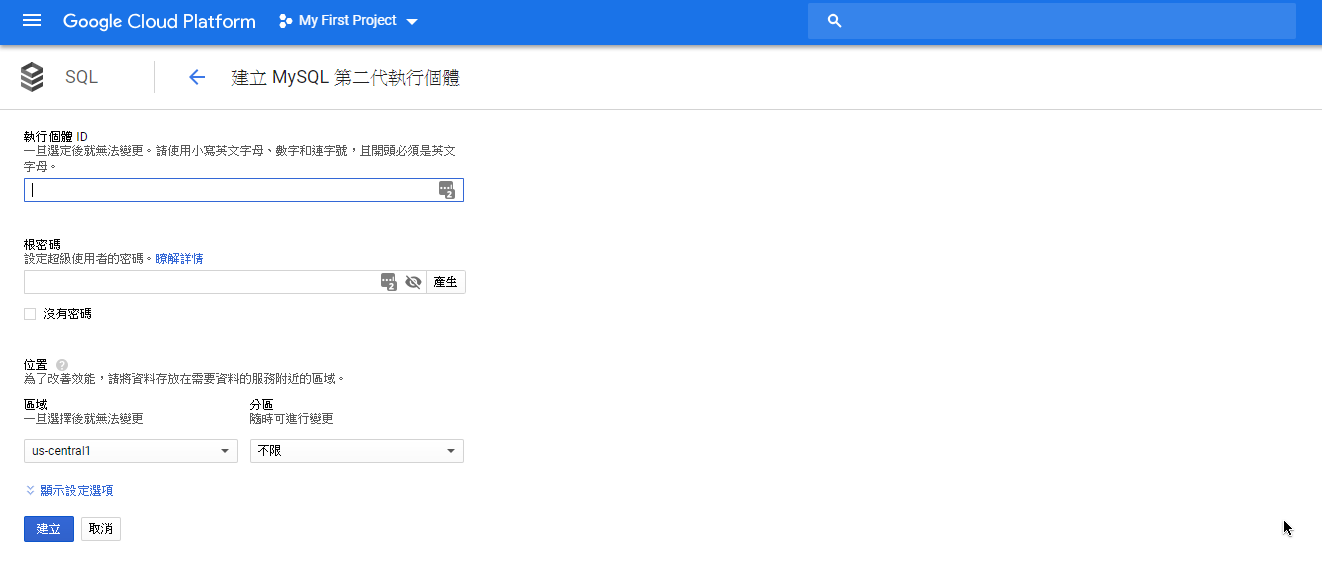Open the 瞭解詳情 learn more link
1322x574 pixels.
179,259
